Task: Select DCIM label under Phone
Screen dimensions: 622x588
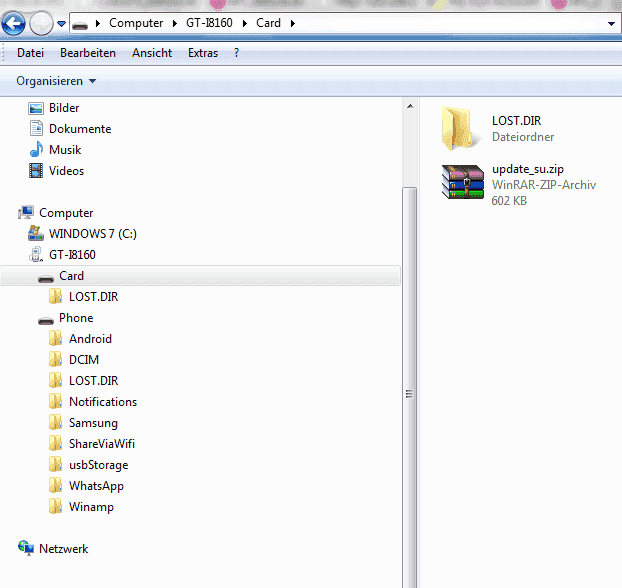Action: coord(84,360)
